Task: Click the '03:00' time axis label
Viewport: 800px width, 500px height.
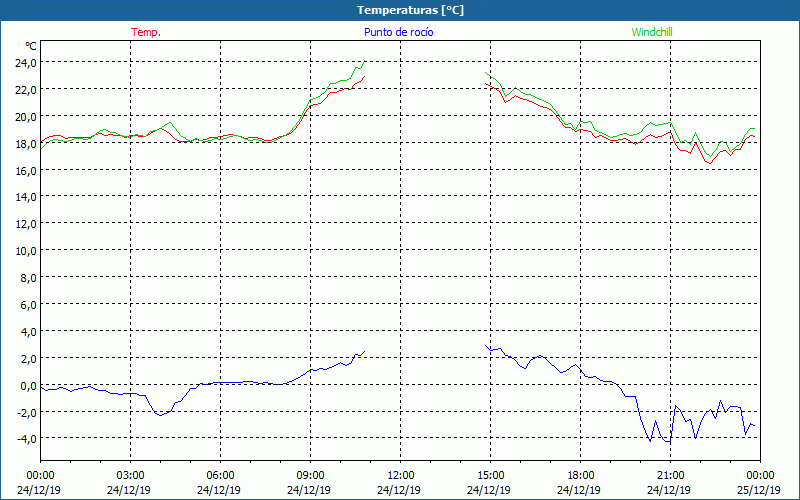Action: (x=130, y=476)
